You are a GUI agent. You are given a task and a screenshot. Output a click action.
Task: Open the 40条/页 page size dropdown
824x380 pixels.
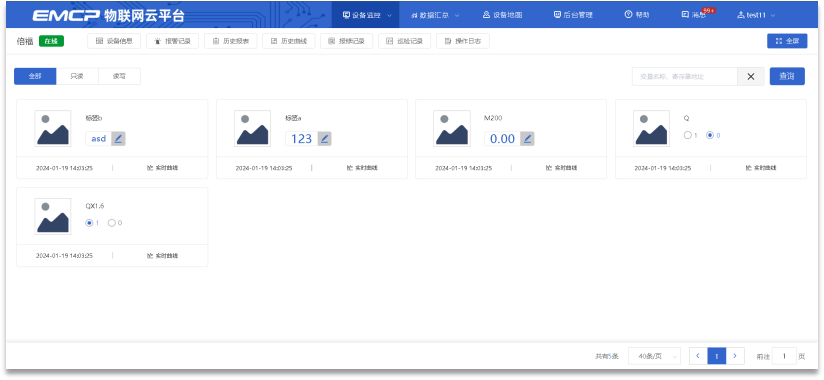654,356
